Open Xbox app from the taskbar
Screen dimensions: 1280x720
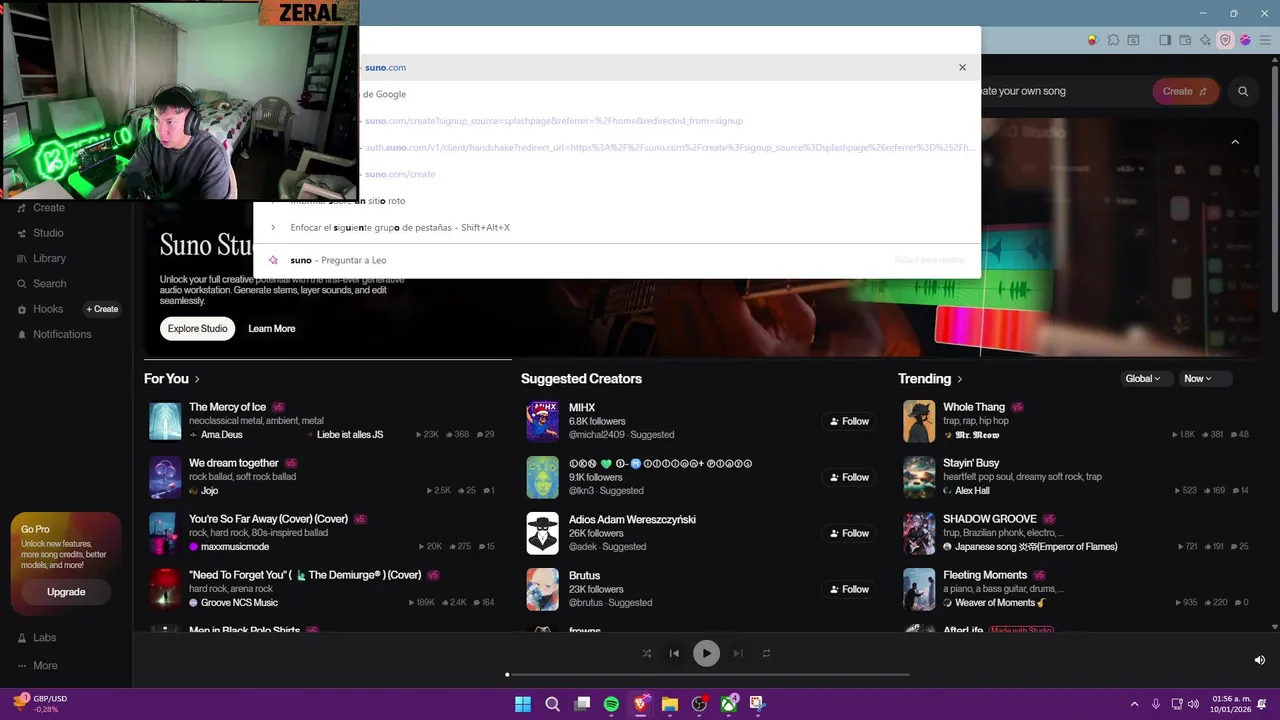pyautogui.click(x=729, y=704)
